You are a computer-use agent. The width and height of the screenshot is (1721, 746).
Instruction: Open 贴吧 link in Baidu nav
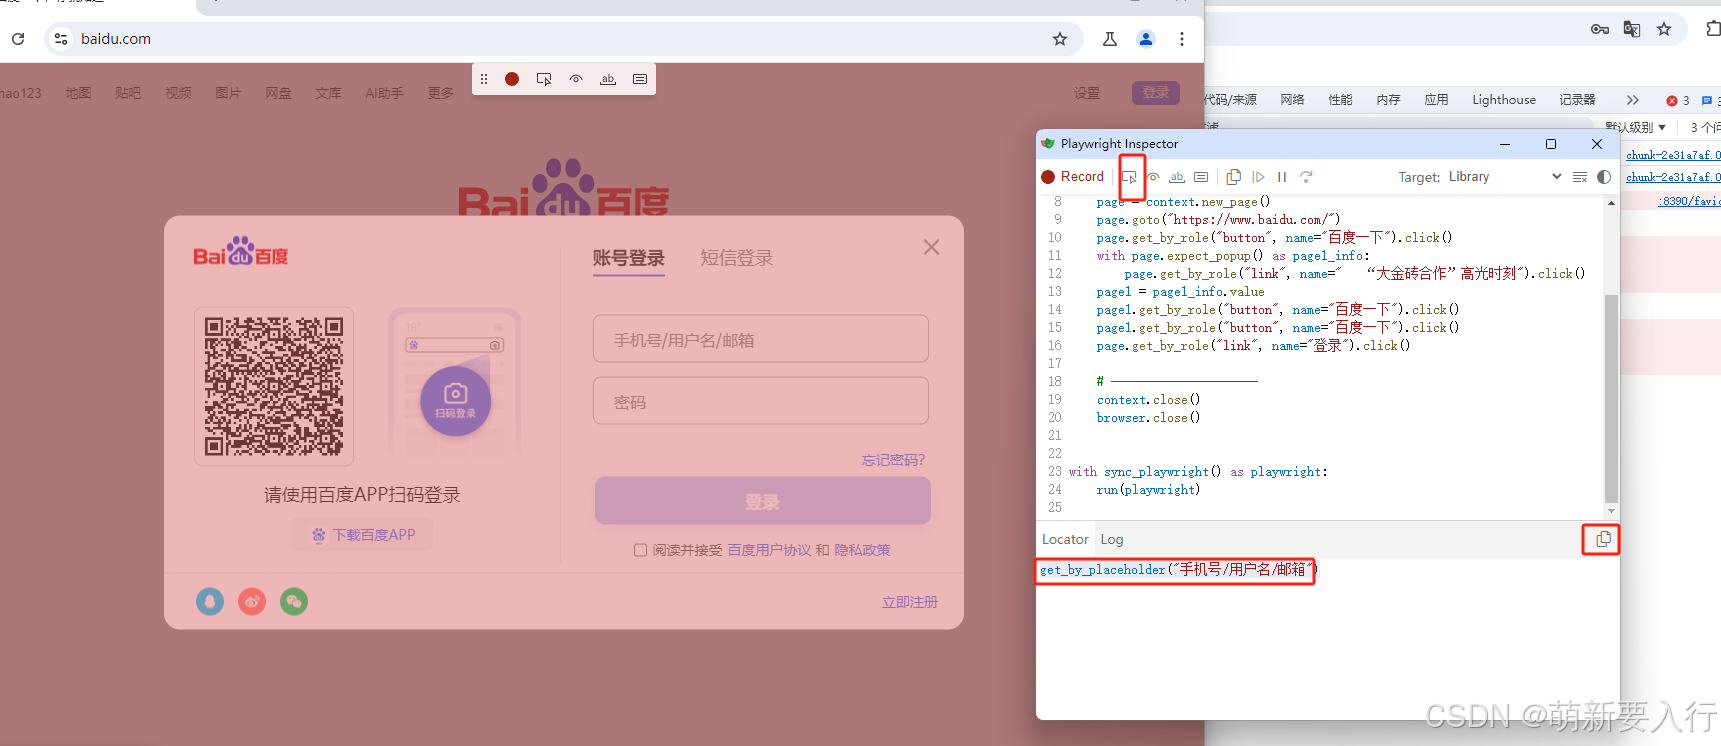coord(128,93)
